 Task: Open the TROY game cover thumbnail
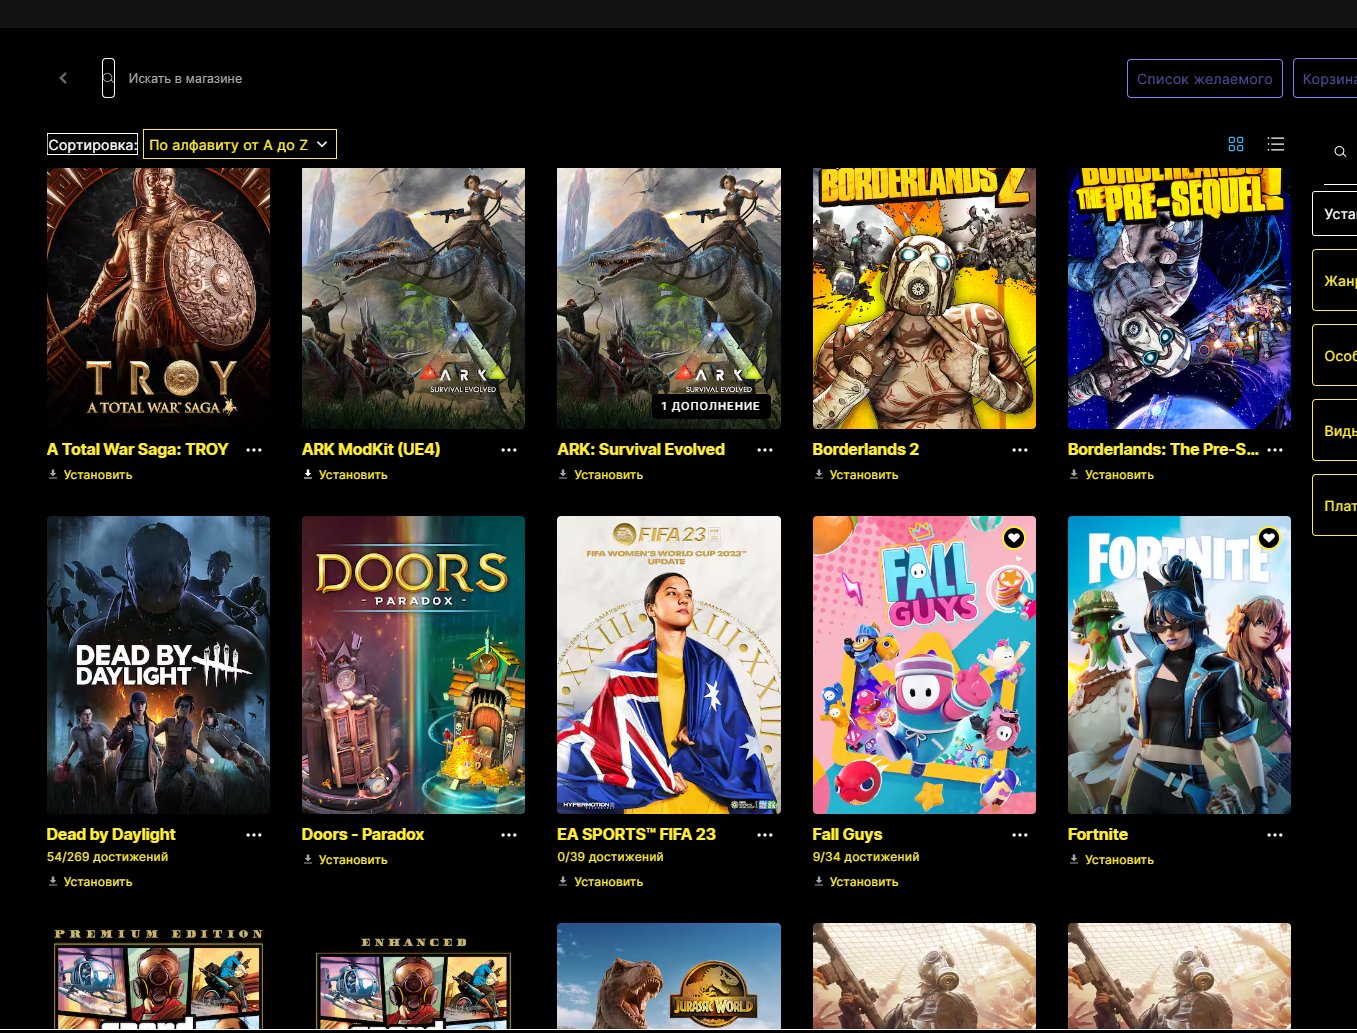158,298
